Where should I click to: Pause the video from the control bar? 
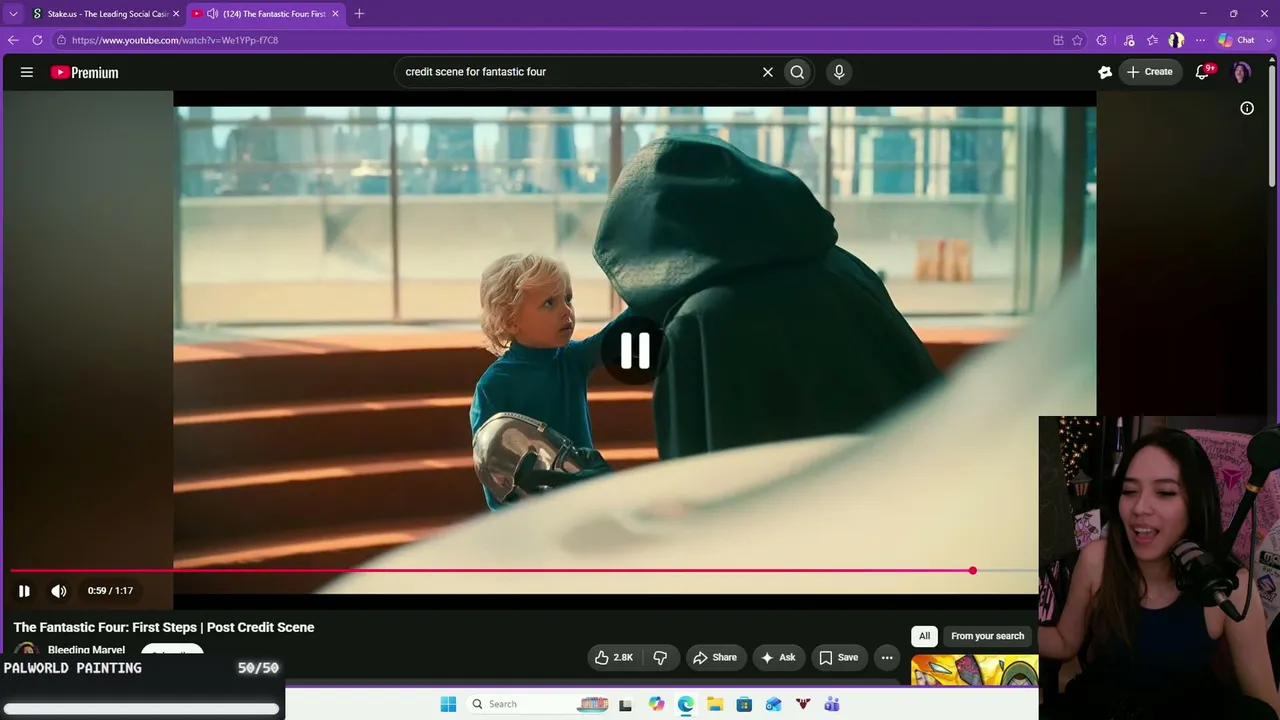[24, 591]
